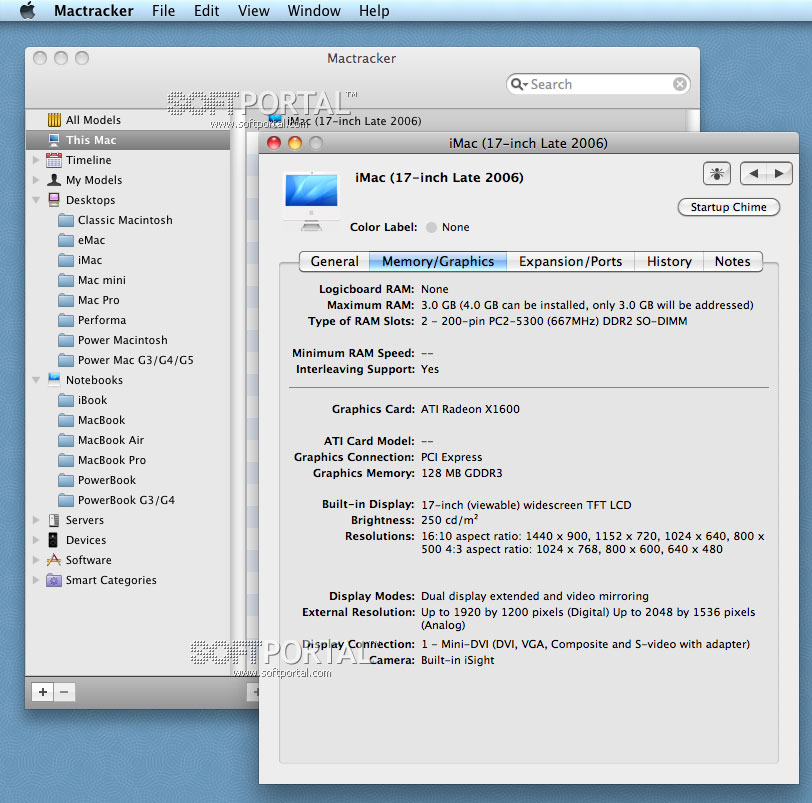Open the Notes tab

(732, 261)
